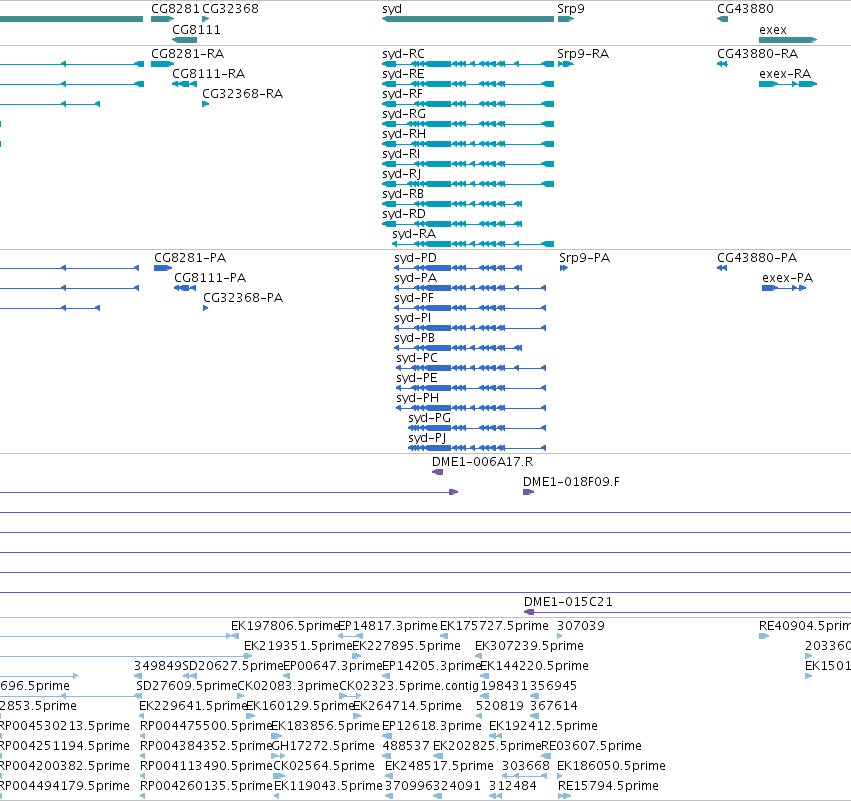Viewport: 851px width, 801px height.
Task: Click the CG8281-PA protein label
Action: pos(190,258)
